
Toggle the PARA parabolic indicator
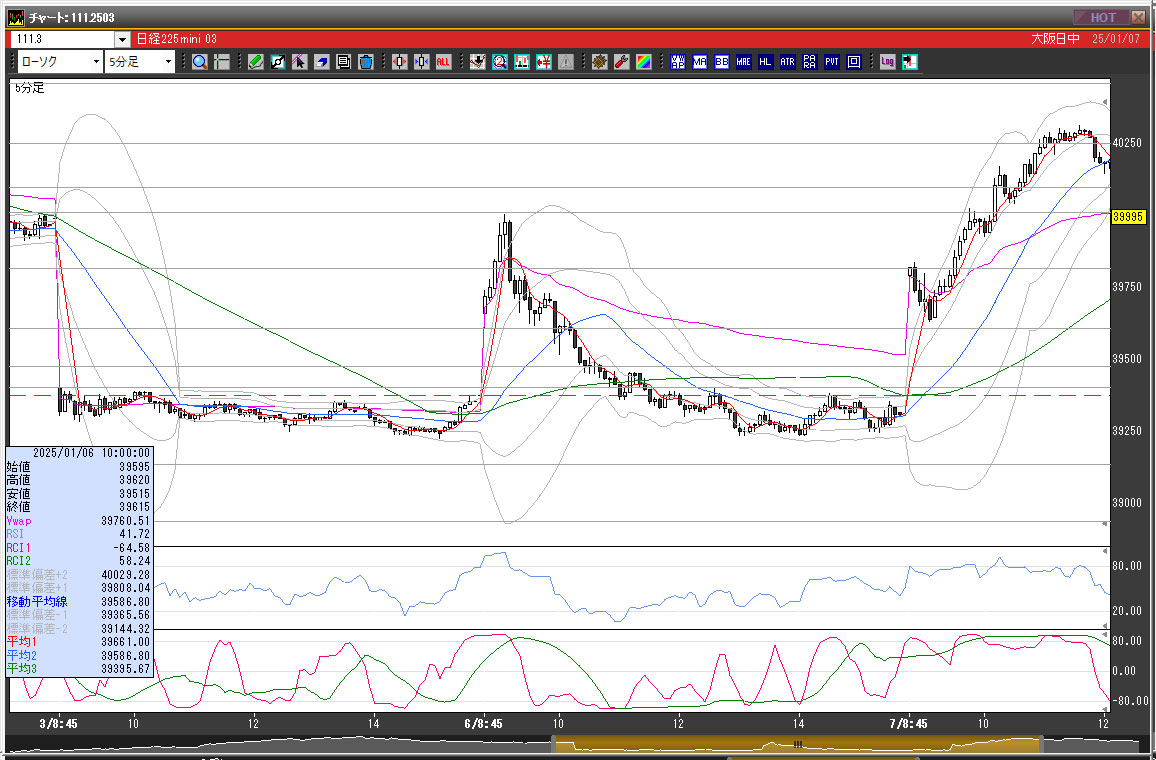[x=809, y=62]
